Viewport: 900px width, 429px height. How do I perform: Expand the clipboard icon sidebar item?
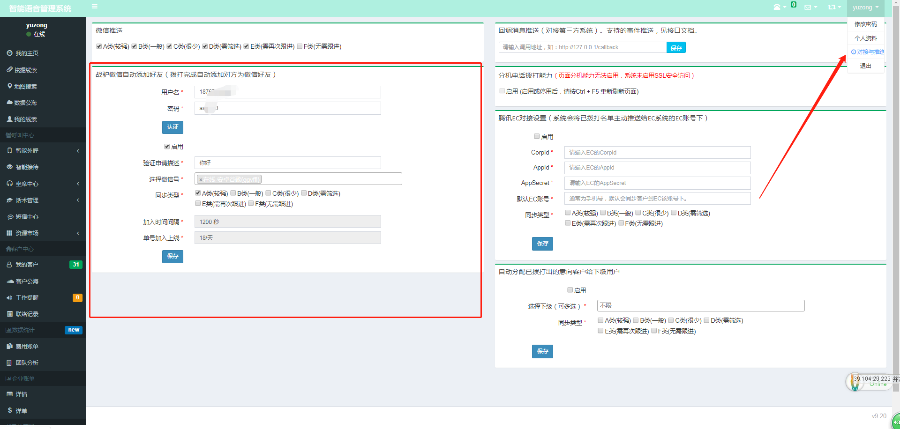click(x=43, y=150)
